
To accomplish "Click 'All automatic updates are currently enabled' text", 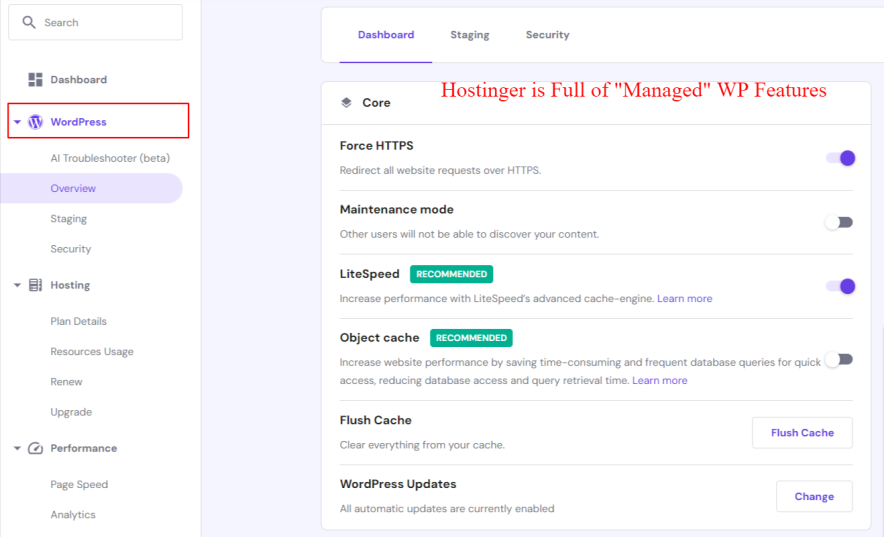I will 447,509.
